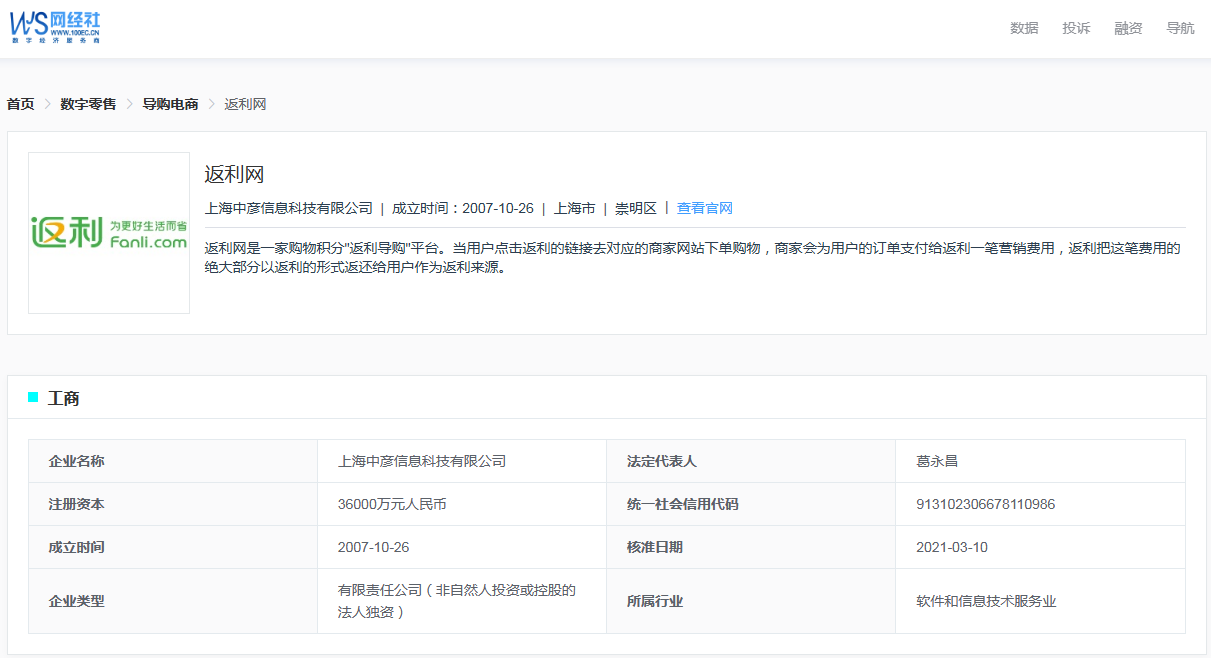Select 上海中彦信息科技有限公司 in the header line

[x=288, y=208]
